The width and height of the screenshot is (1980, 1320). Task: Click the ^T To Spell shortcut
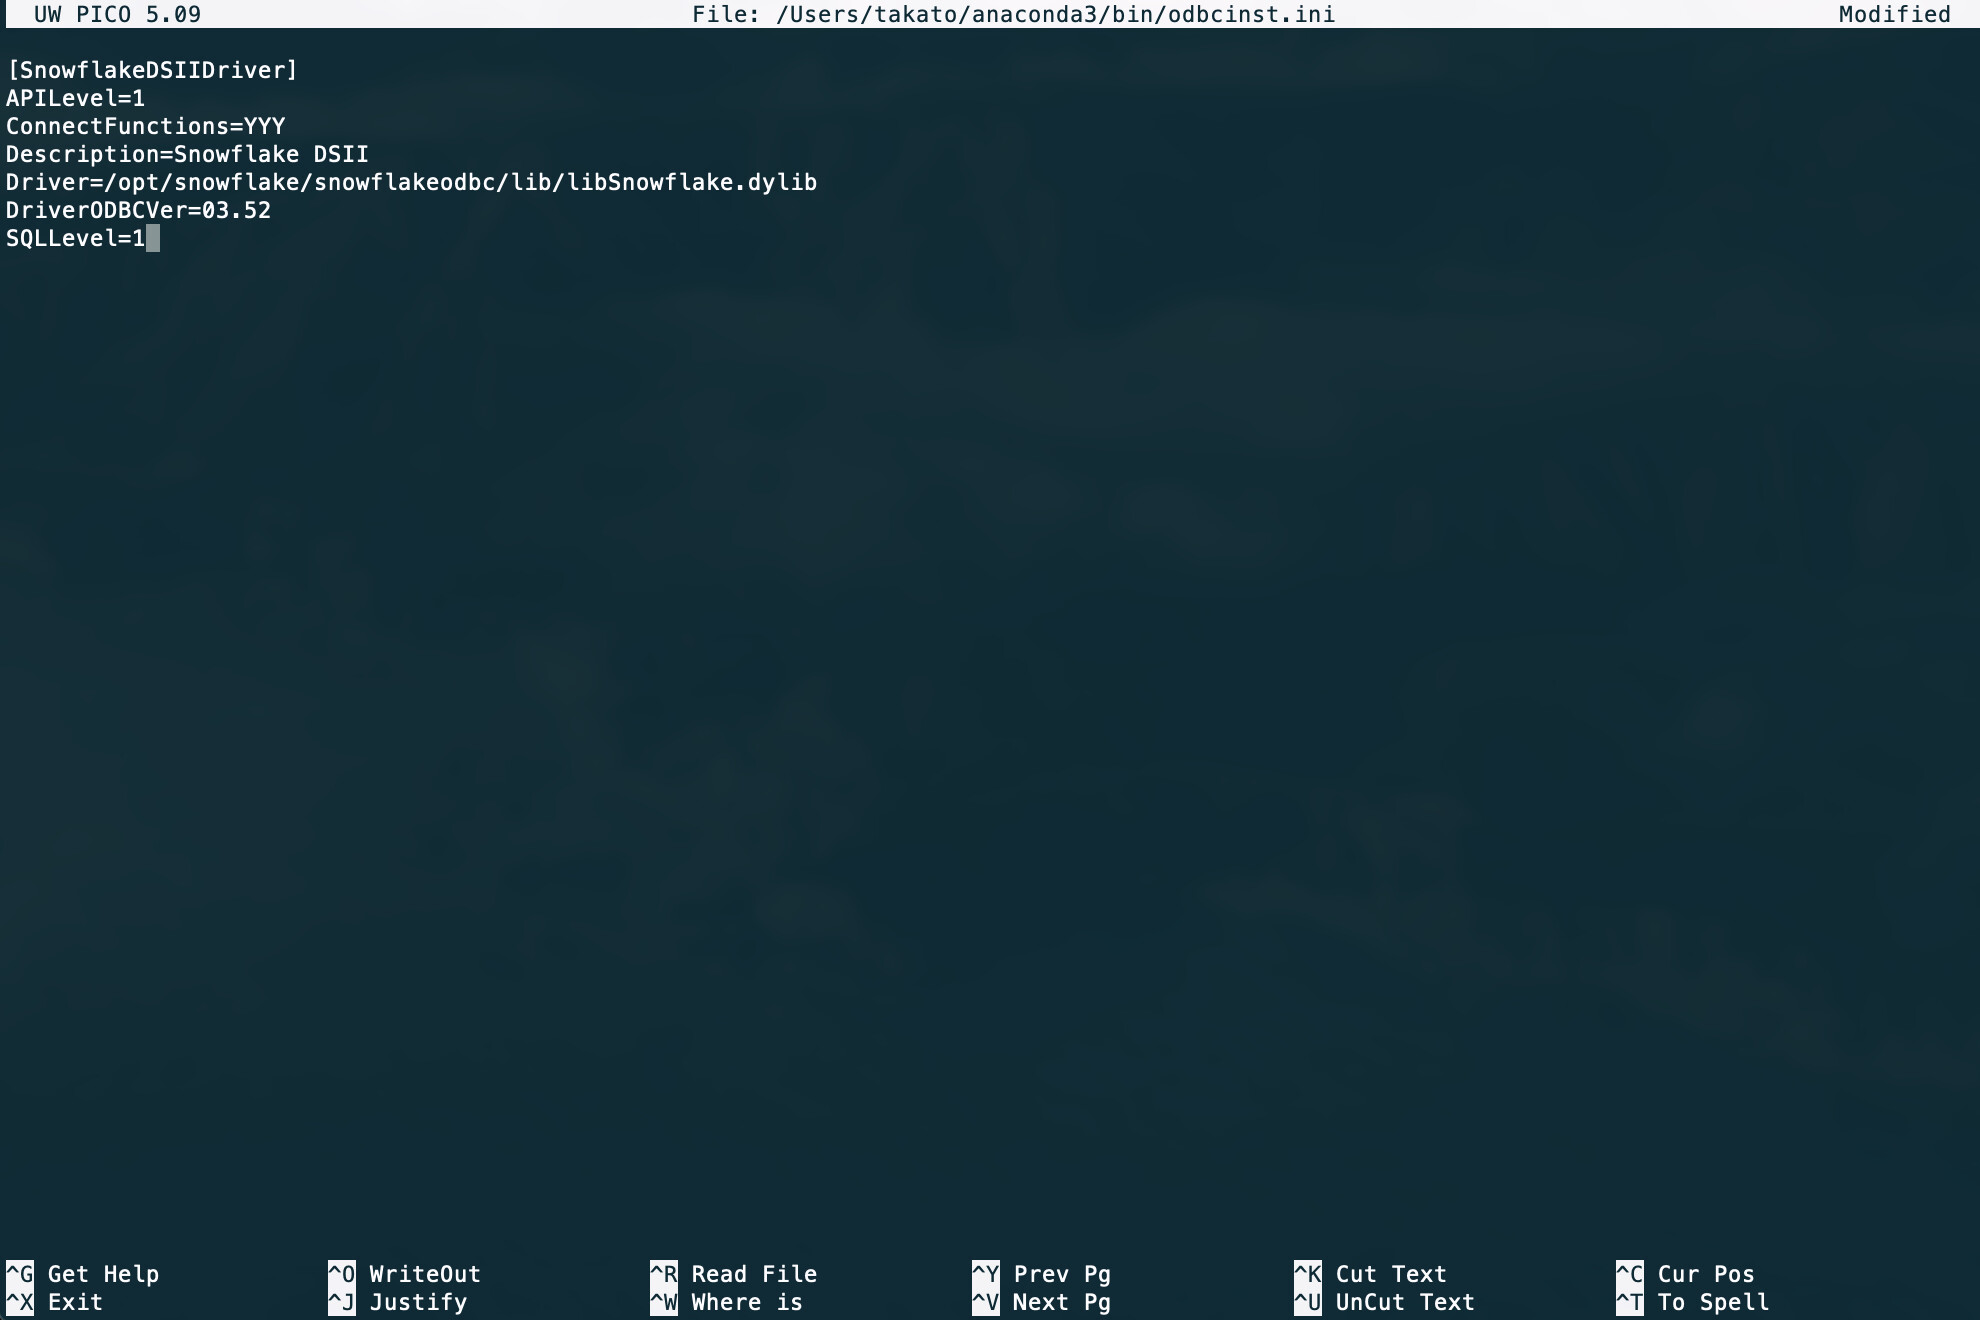(1693, 1302)
